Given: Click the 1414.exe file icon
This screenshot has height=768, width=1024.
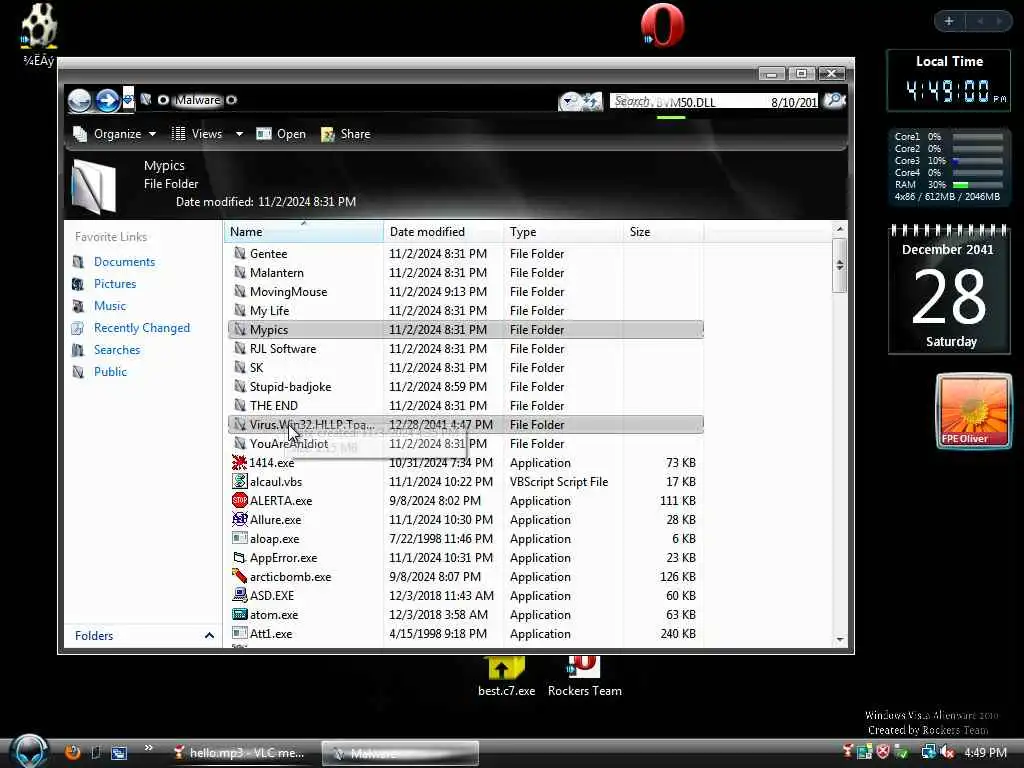Looking at the screenshot, I should pos(239,462).
